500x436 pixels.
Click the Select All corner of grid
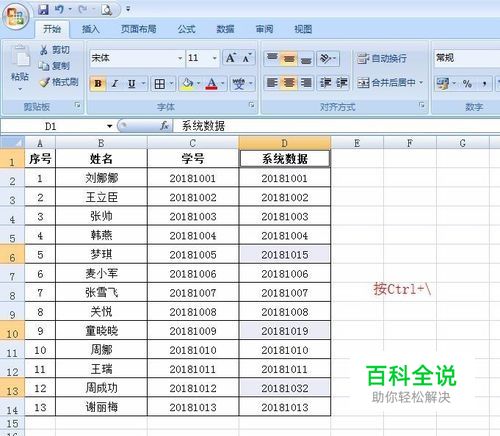coord(12,142)
